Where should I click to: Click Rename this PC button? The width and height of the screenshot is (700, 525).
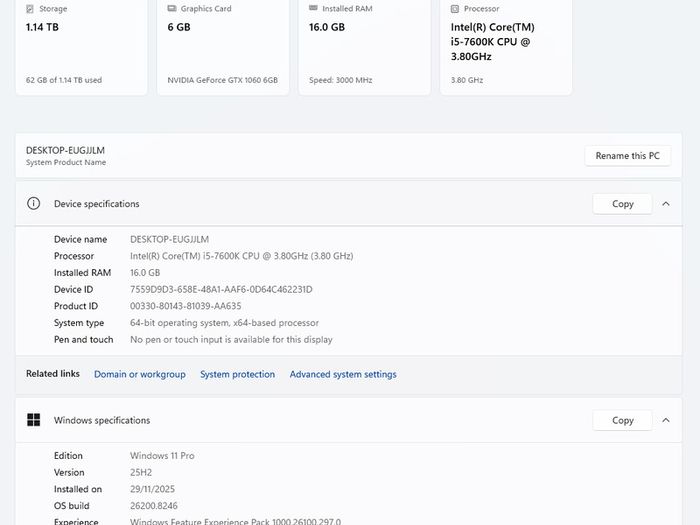[627, 156]
